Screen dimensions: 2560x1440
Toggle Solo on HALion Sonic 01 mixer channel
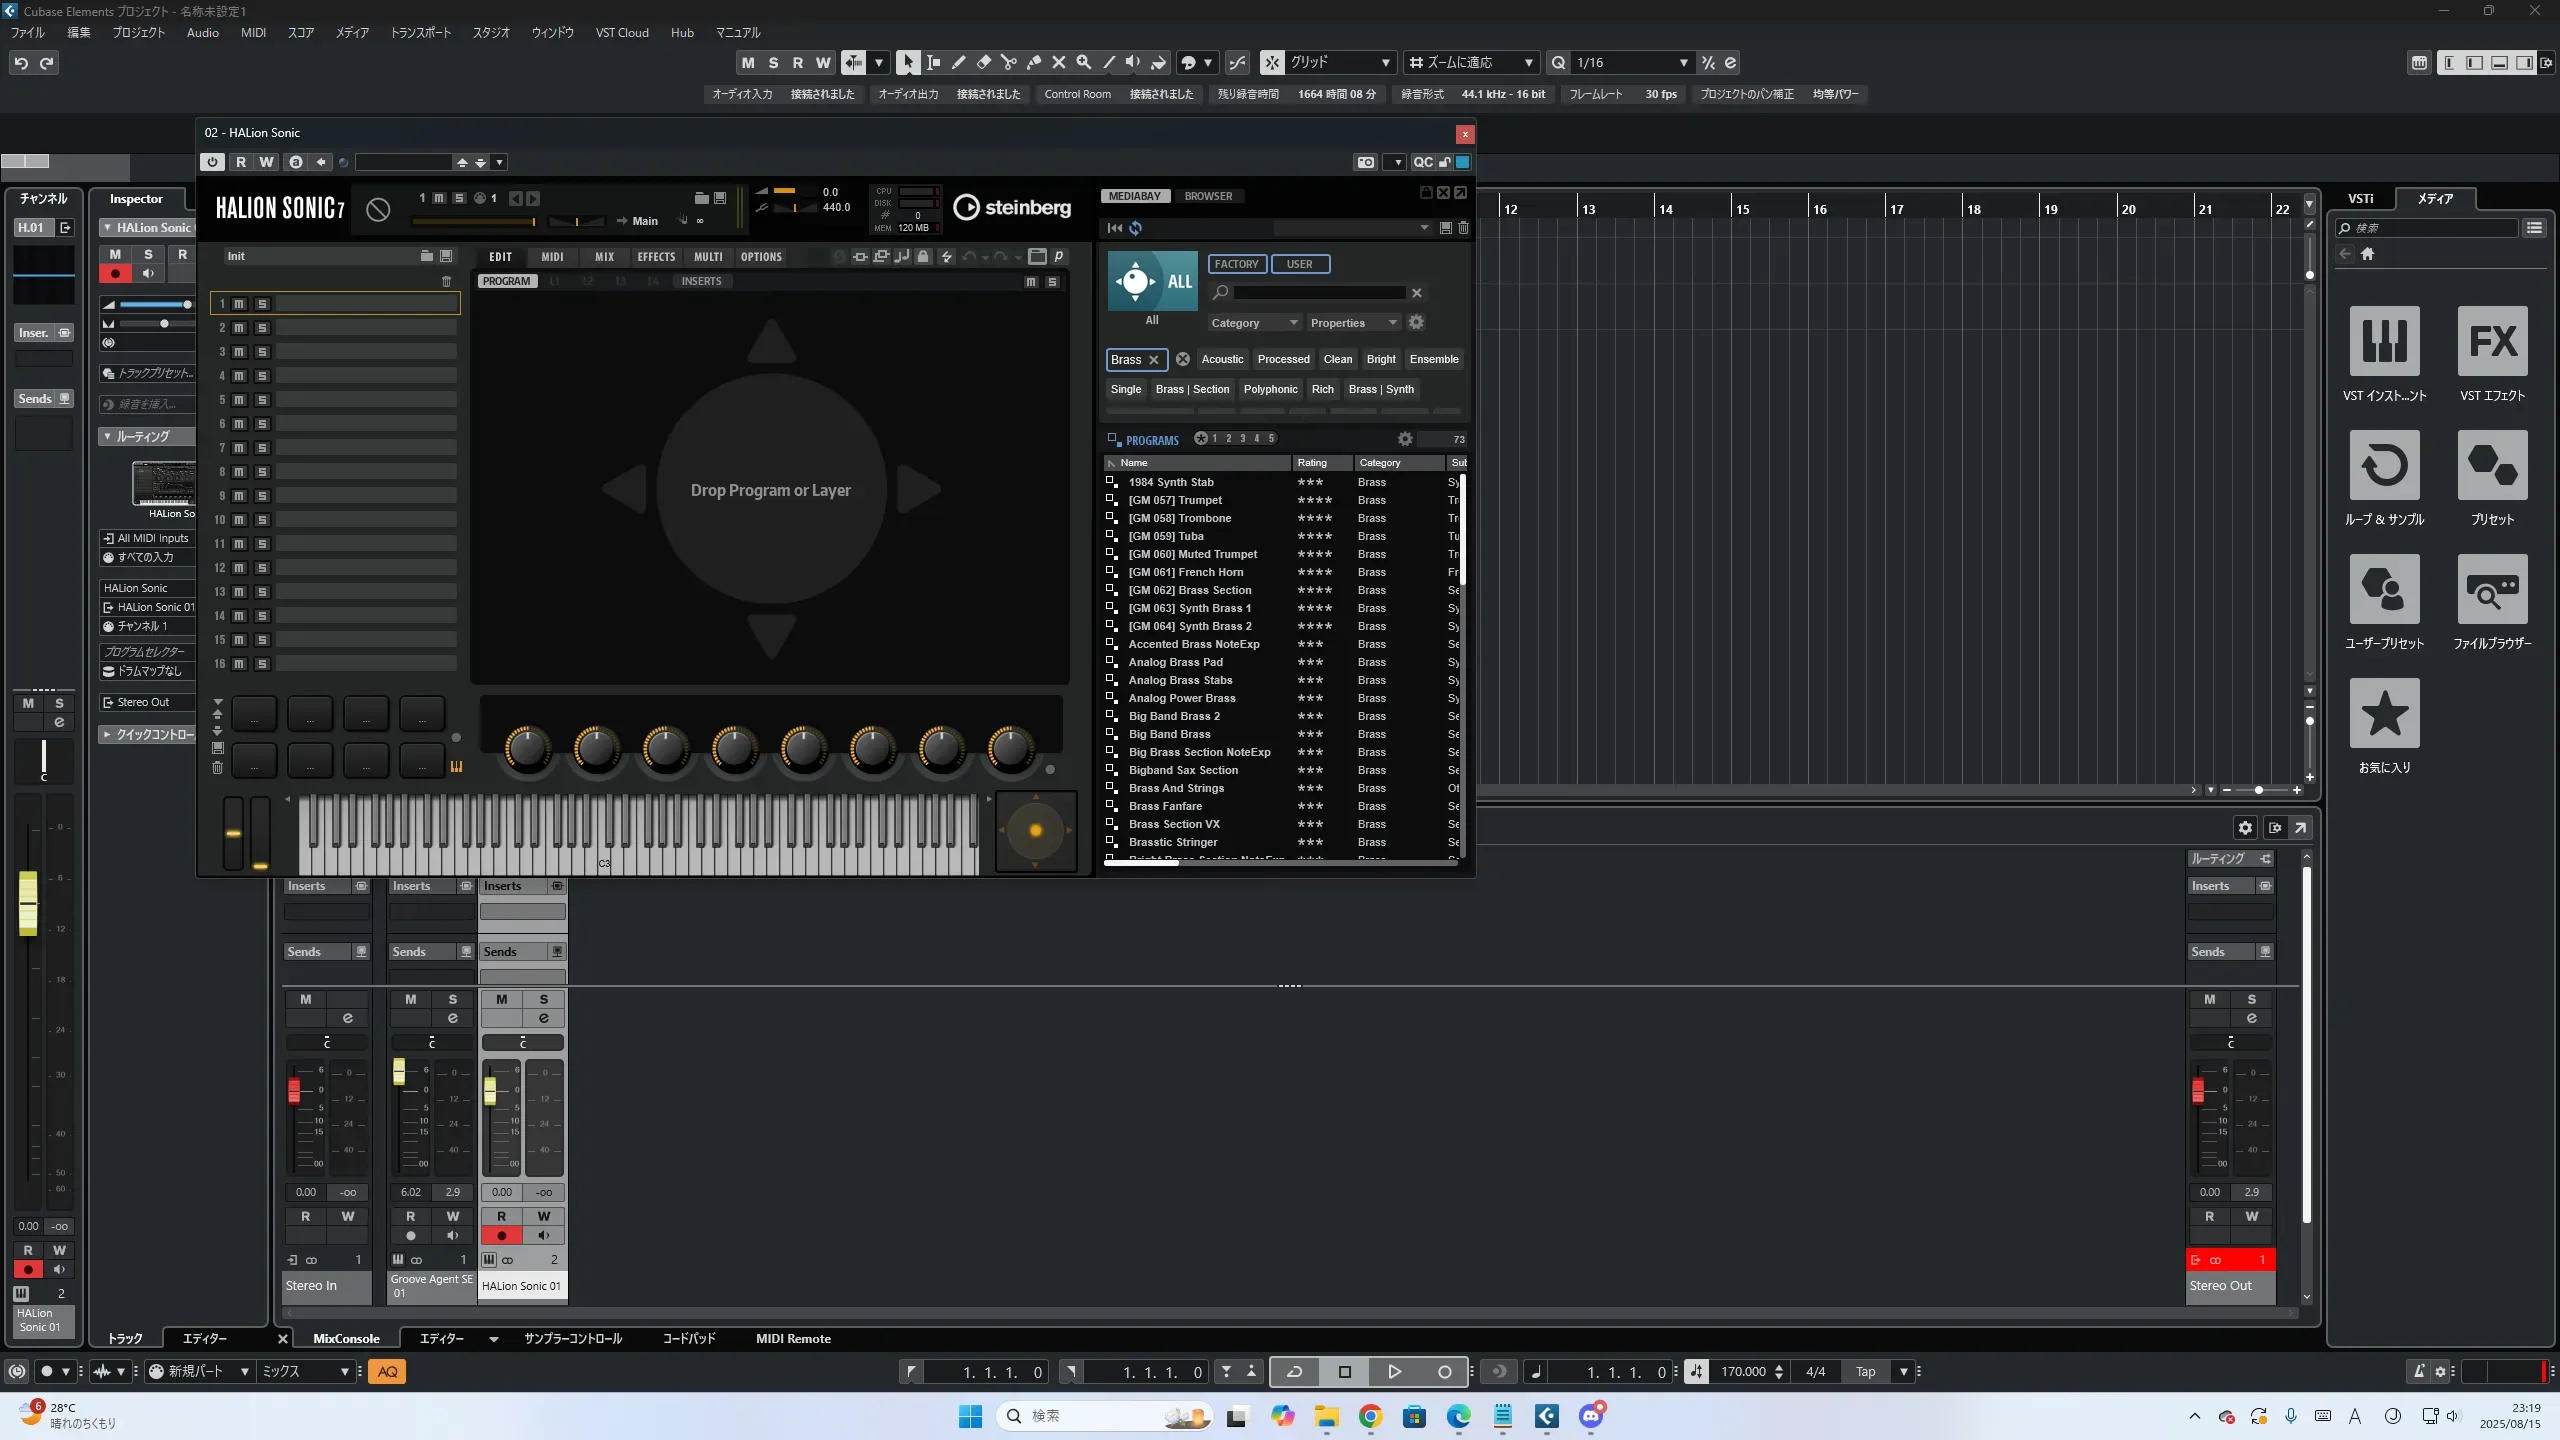point(543,999)
